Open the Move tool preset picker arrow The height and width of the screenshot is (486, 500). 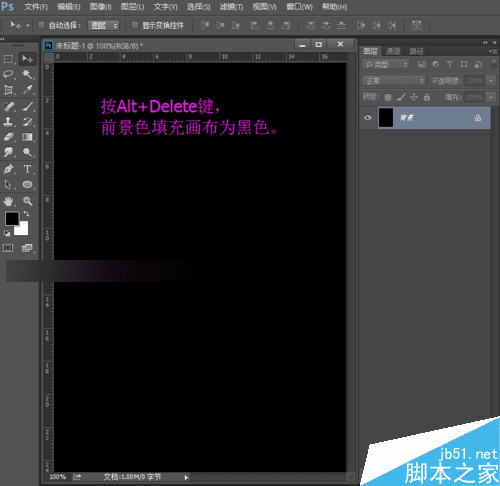pos(28,25)
